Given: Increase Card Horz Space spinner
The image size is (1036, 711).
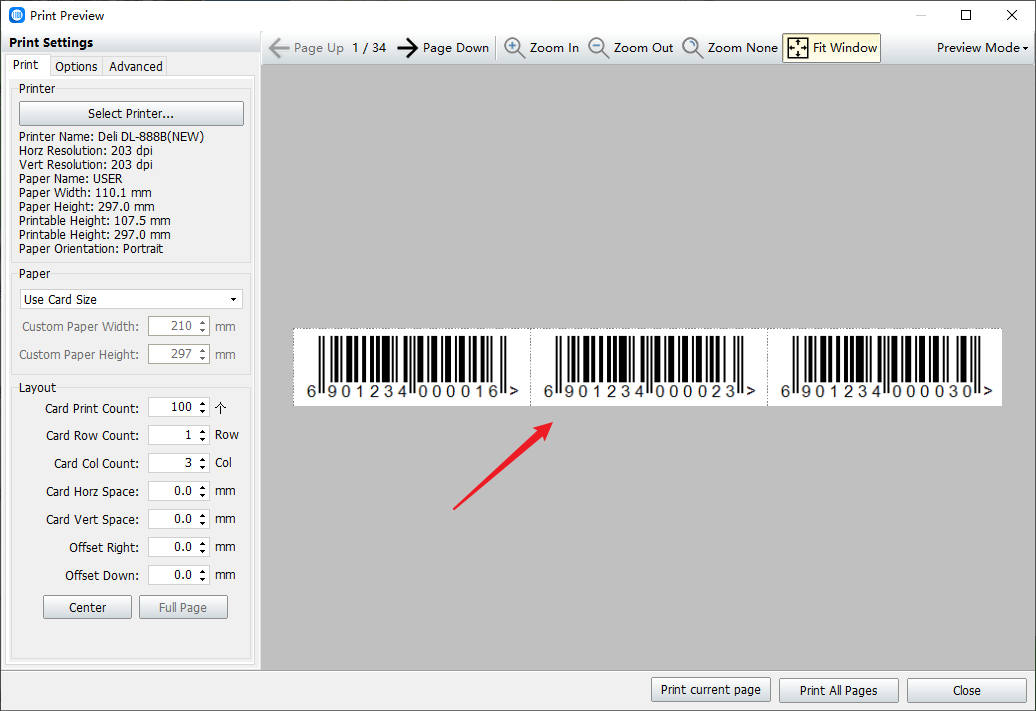Looking at the screenshot, I should click(203, 487).
